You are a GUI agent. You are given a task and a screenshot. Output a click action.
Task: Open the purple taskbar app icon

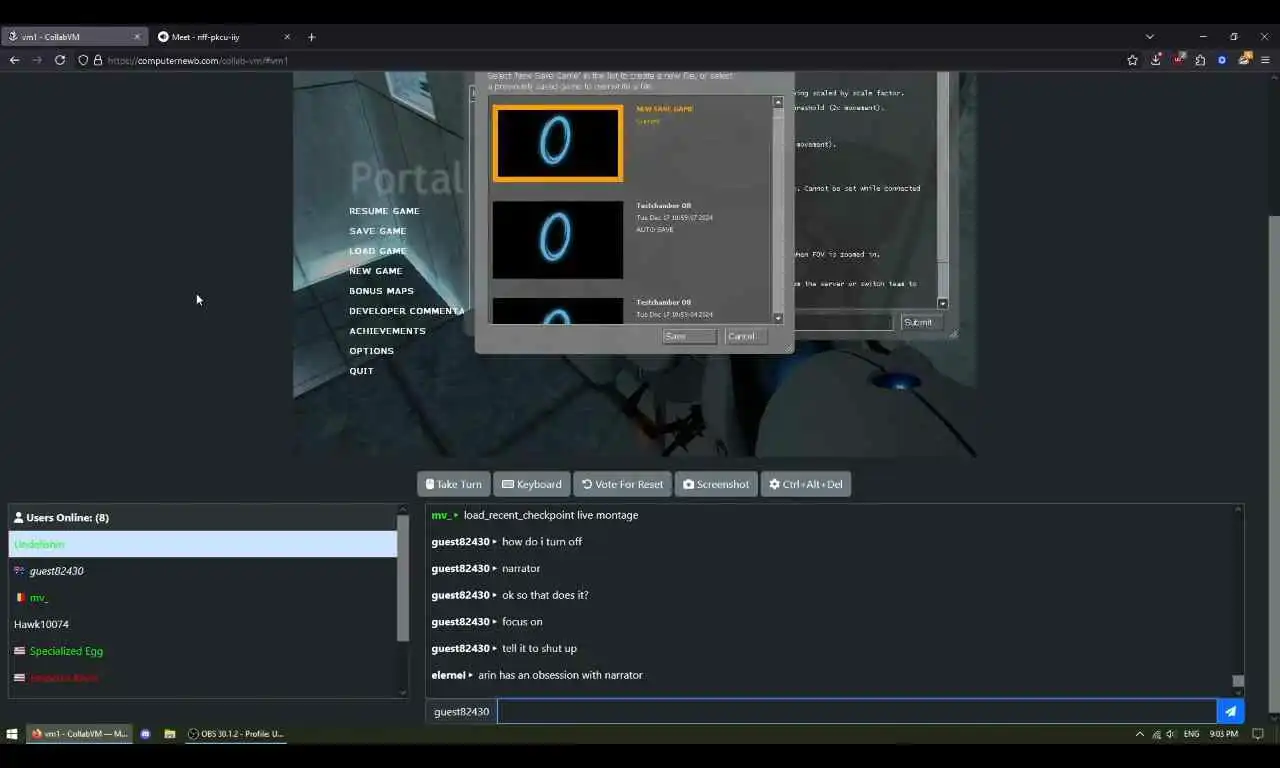[146, 734]
